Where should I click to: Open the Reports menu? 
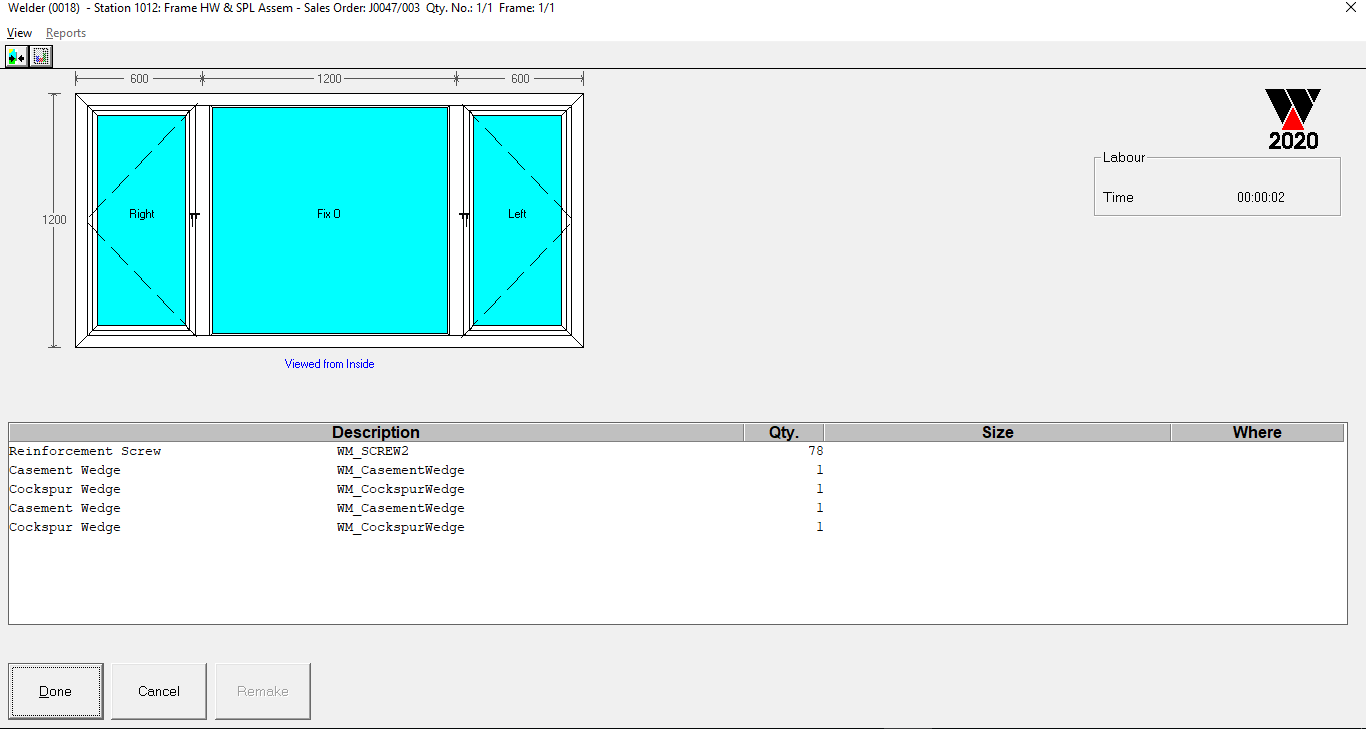click(x=66, y=33)
